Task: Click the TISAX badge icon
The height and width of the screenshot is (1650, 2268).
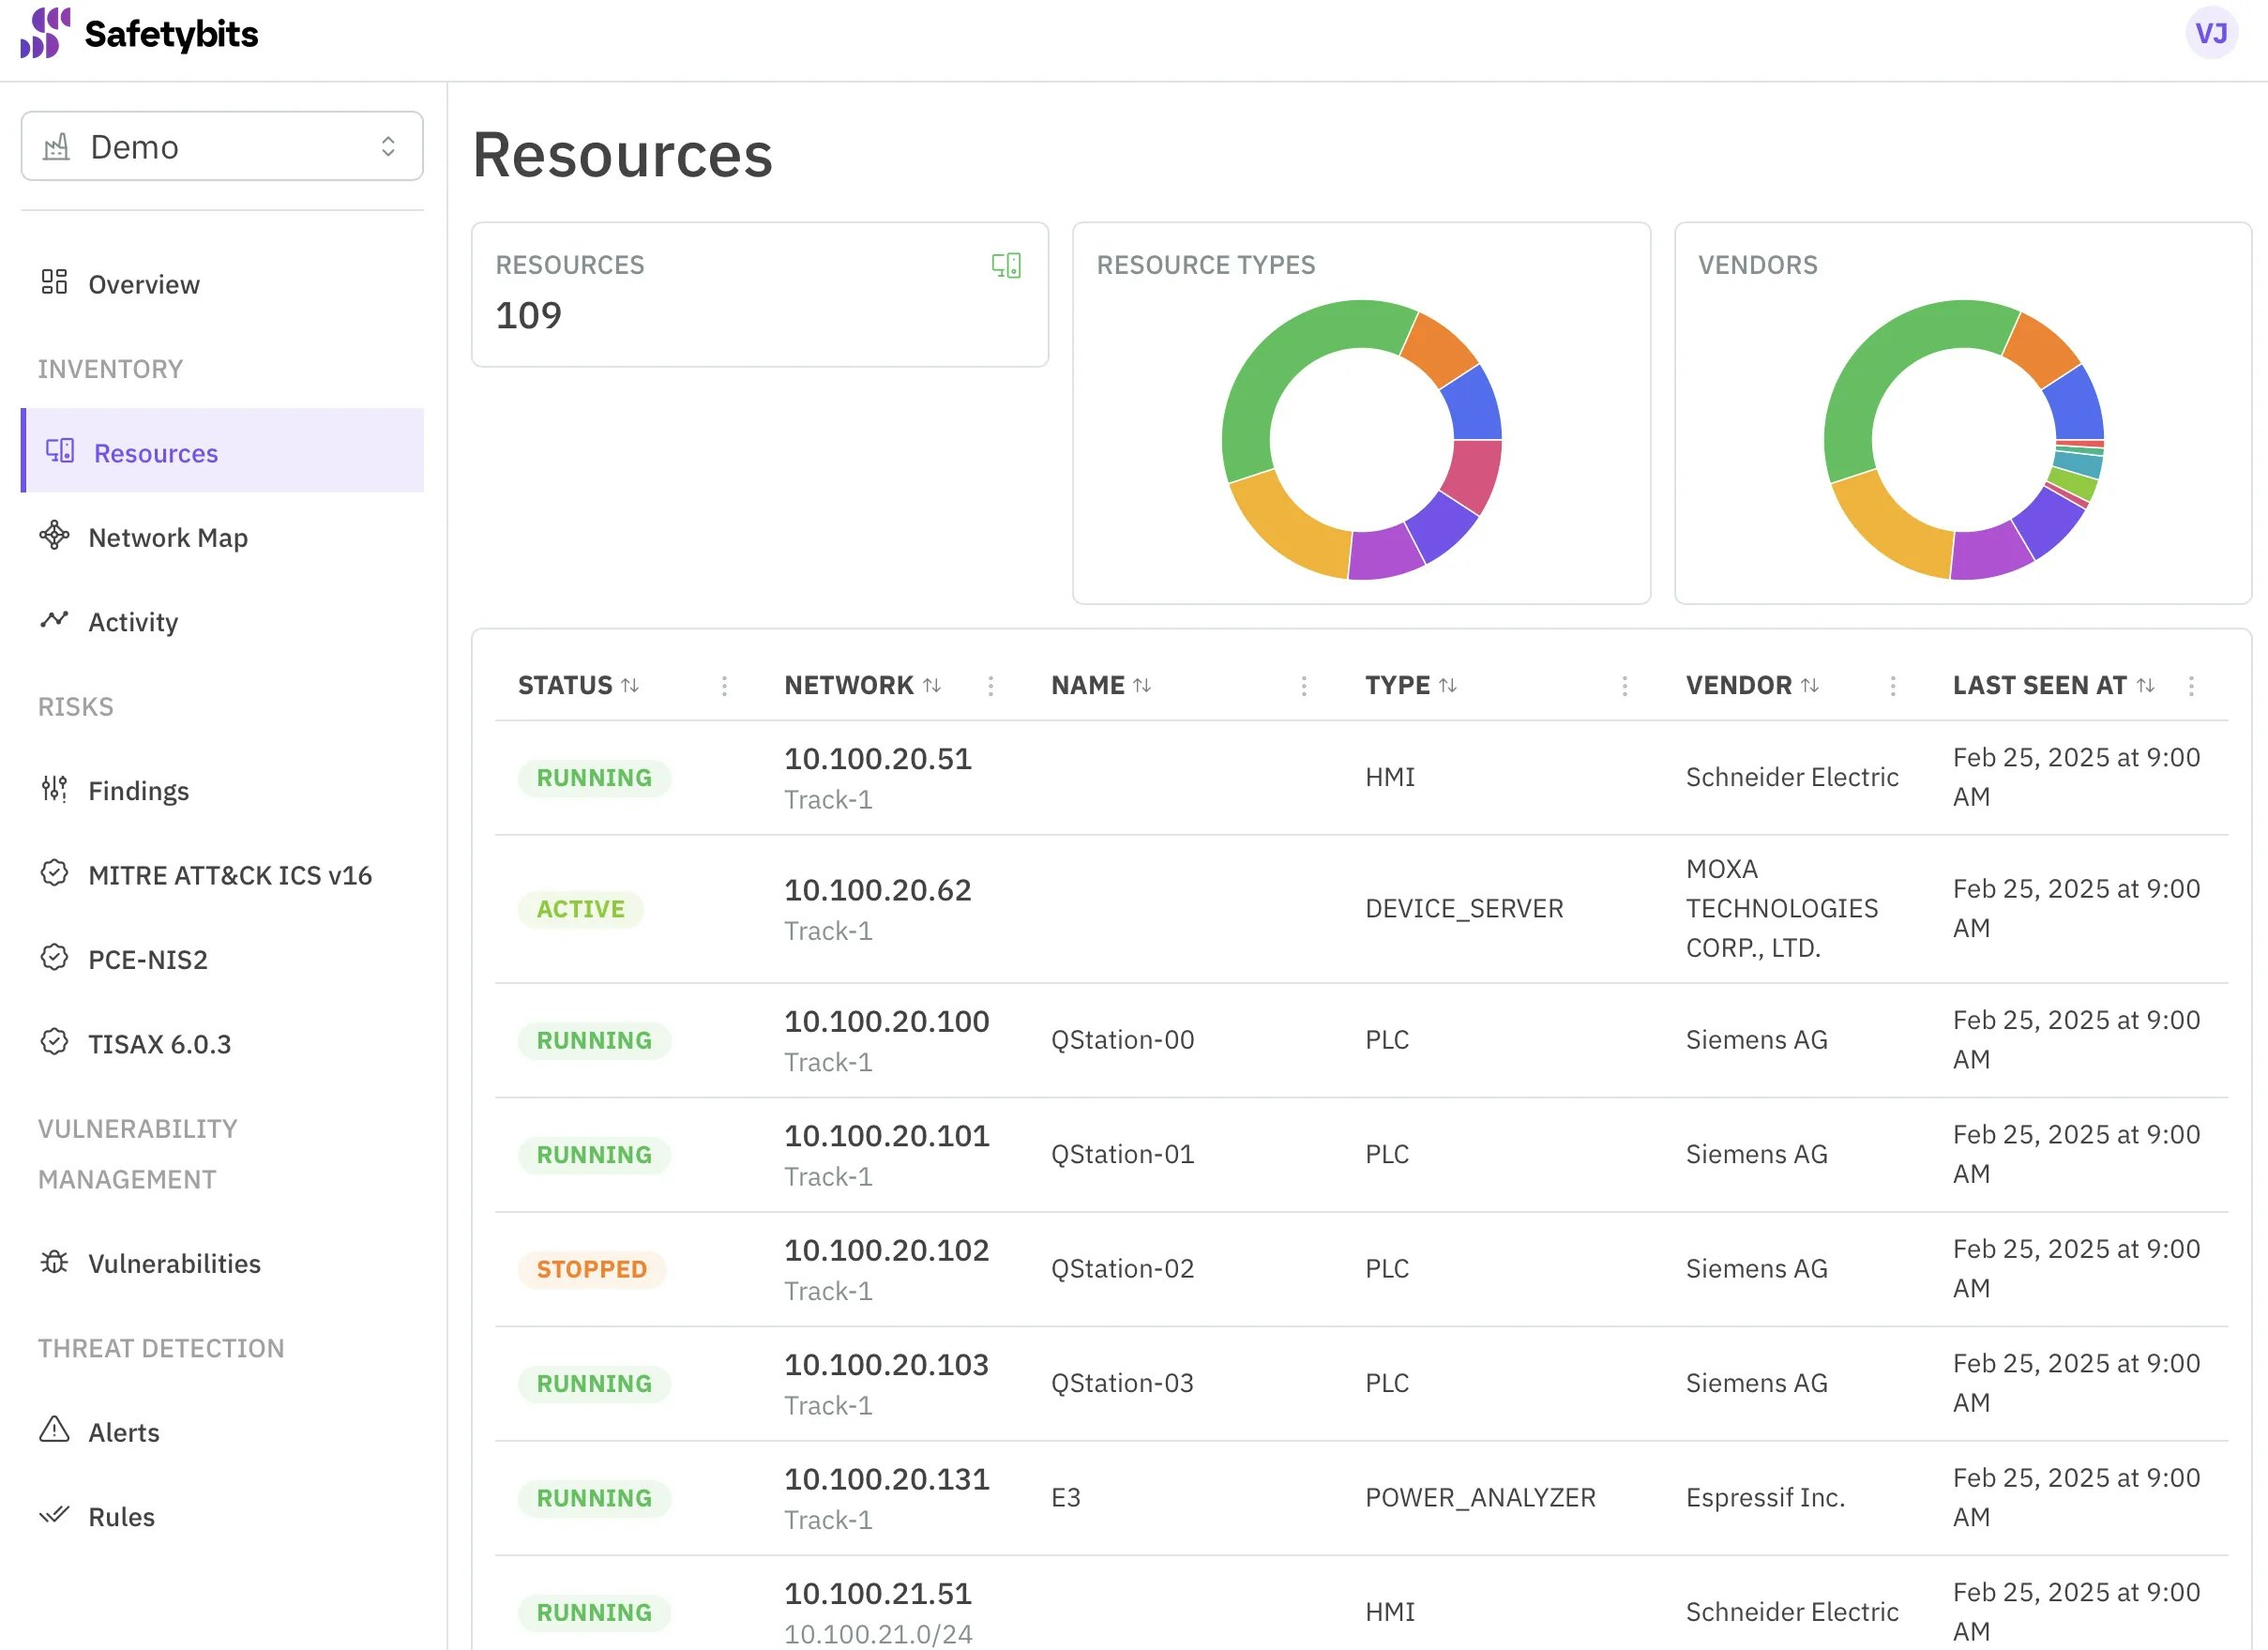Action: (54, 1042)
